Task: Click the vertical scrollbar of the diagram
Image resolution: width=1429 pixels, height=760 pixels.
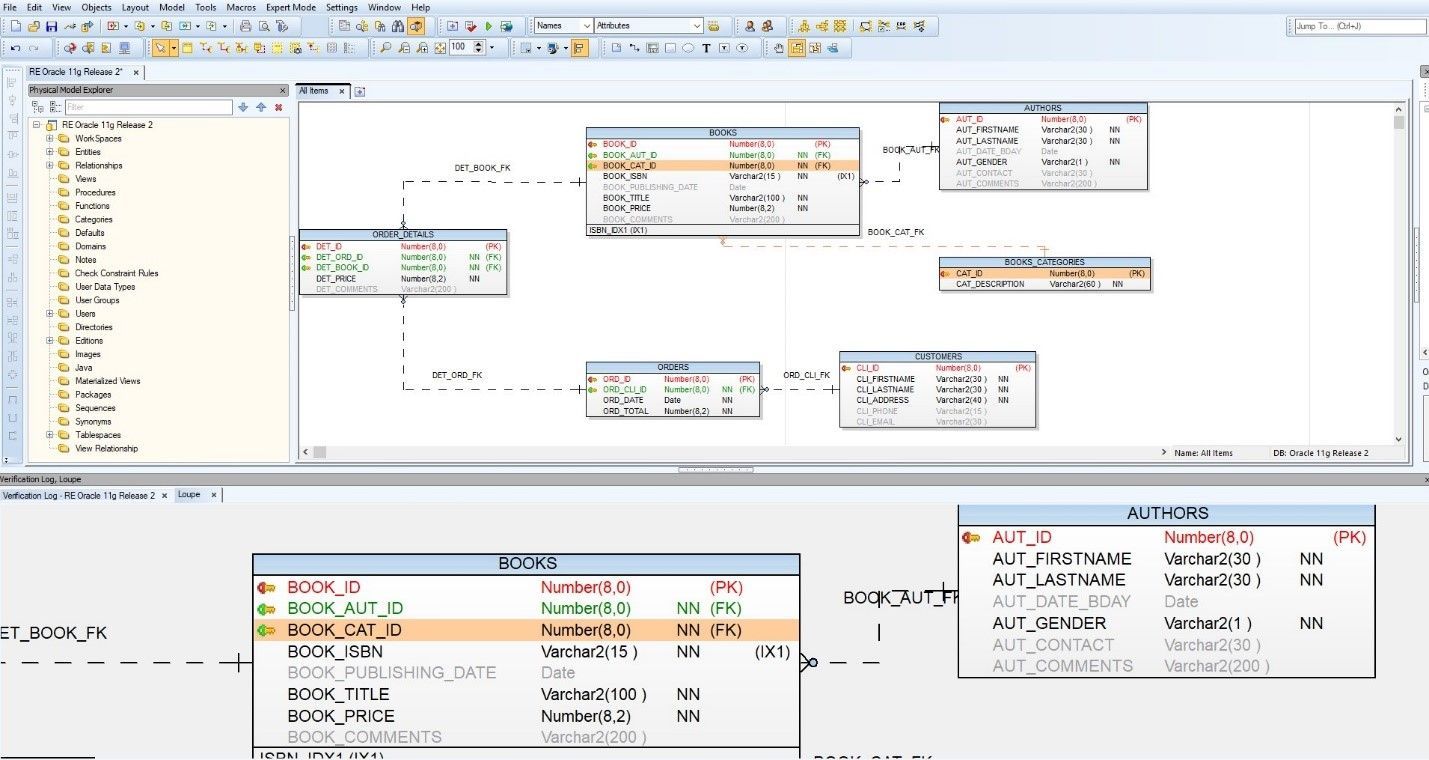Action: tap(1399, 275)
